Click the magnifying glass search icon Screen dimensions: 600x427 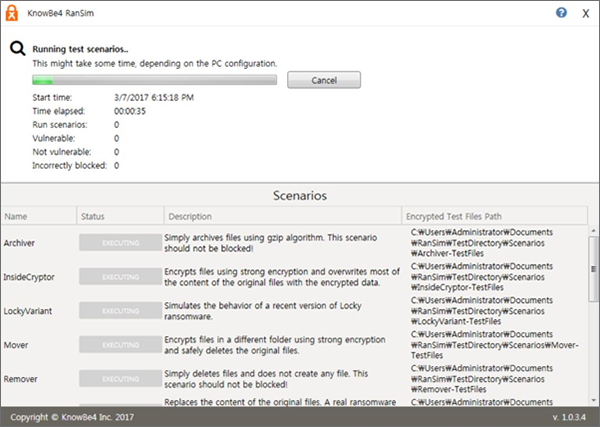click(x=18, y=49)
